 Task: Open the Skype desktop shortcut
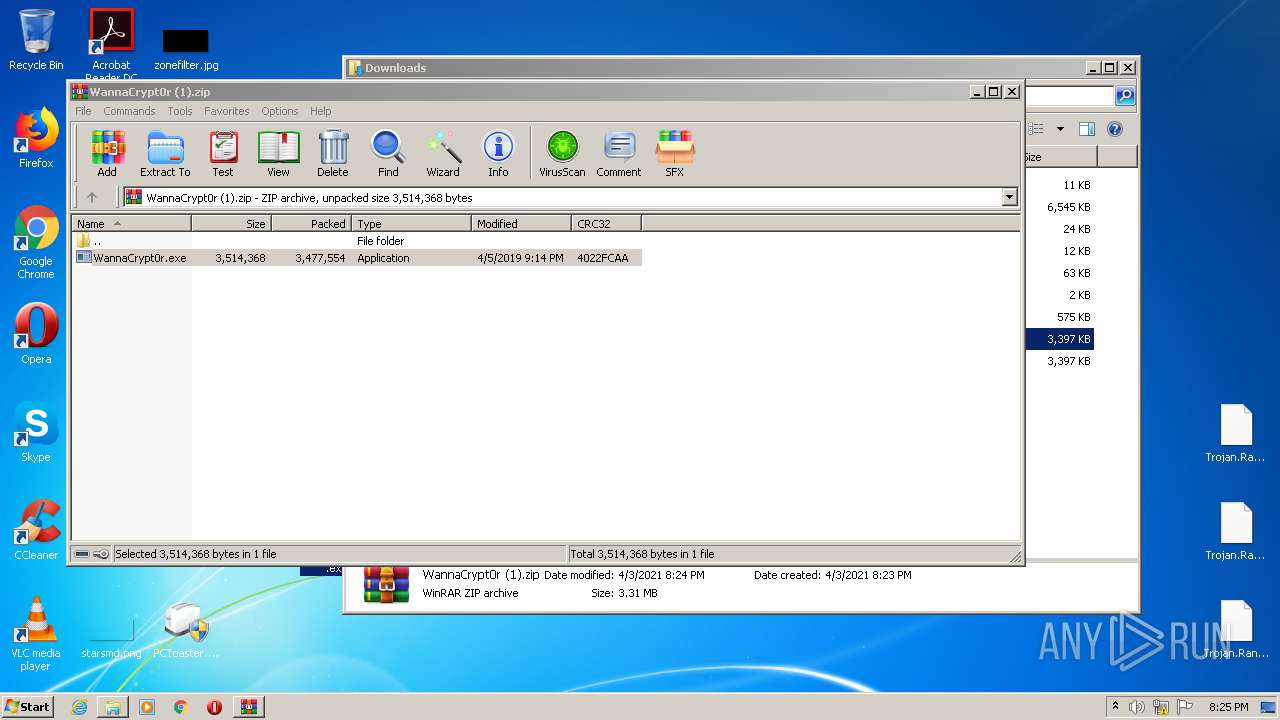click(36, 433)
